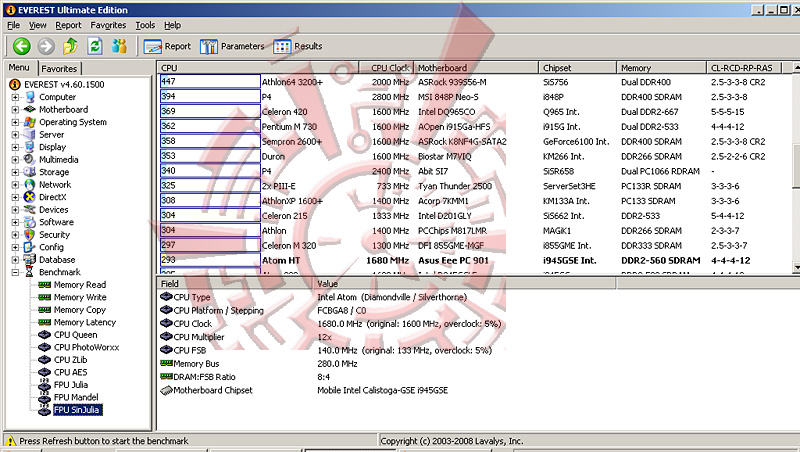The image size is (800, 452).
Task: Click the Up level arrow icon
Action: 70,46
